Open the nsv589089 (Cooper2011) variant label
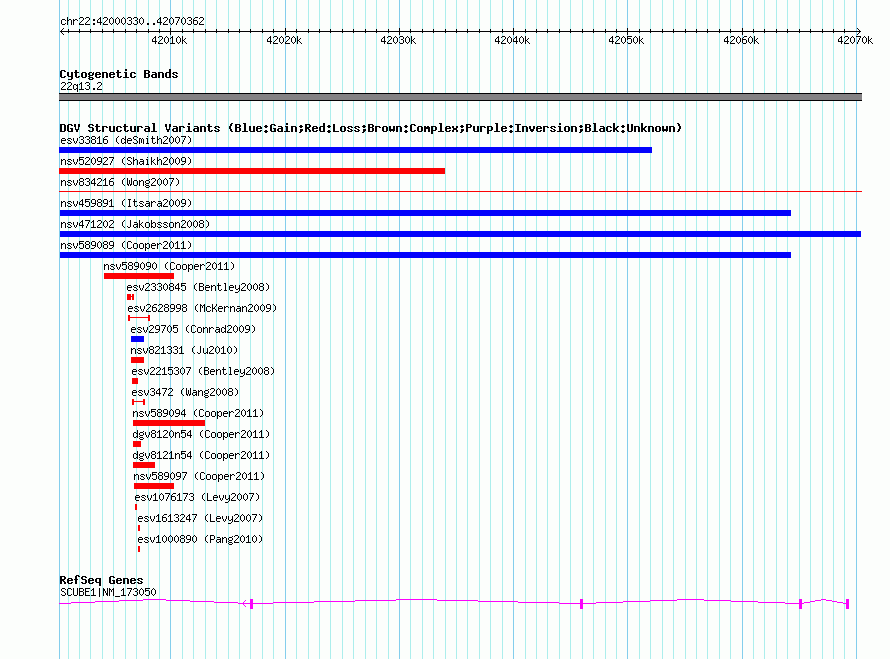Screen dimensions: 890x659 [x=125, y=245]
